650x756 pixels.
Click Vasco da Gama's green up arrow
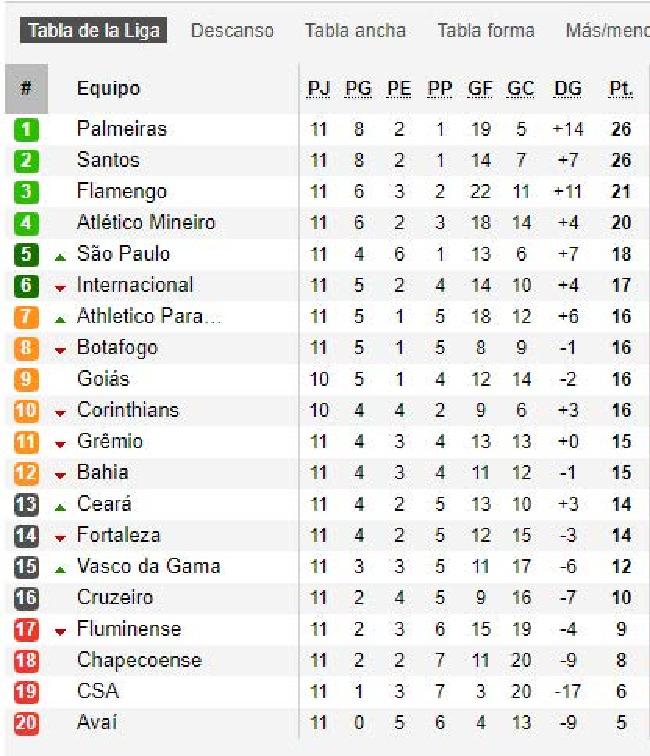pos(60,570)
